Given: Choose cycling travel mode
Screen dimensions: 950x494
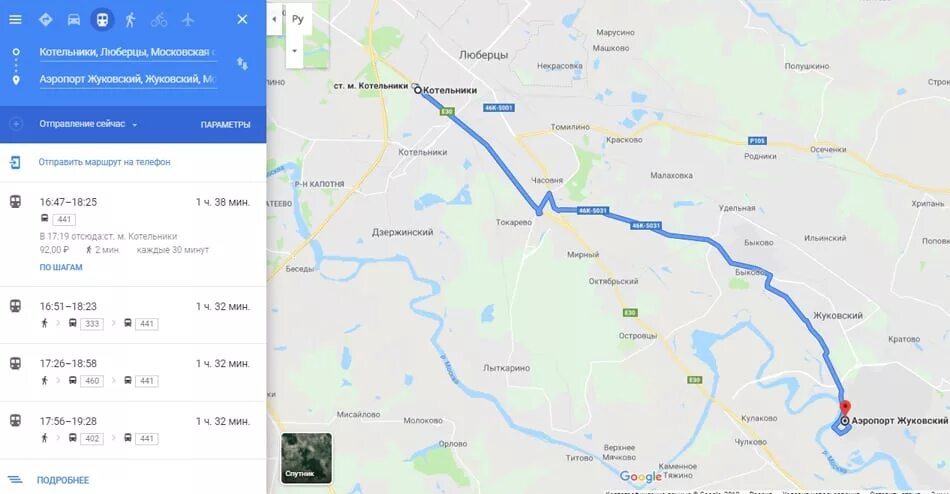Looking at the screenshot, I should coord(159,19).
